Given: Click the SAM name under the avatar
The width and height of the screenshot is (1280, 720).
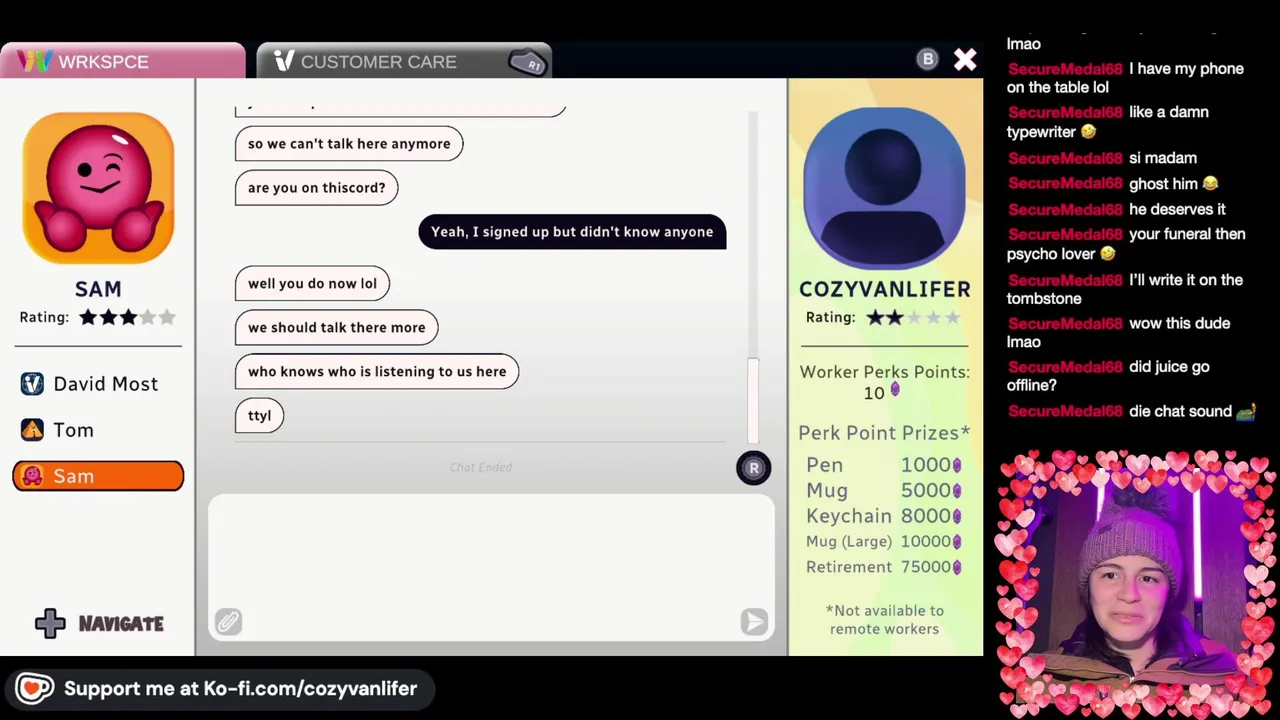Looking at the screenshot, I should click(98, 289).
